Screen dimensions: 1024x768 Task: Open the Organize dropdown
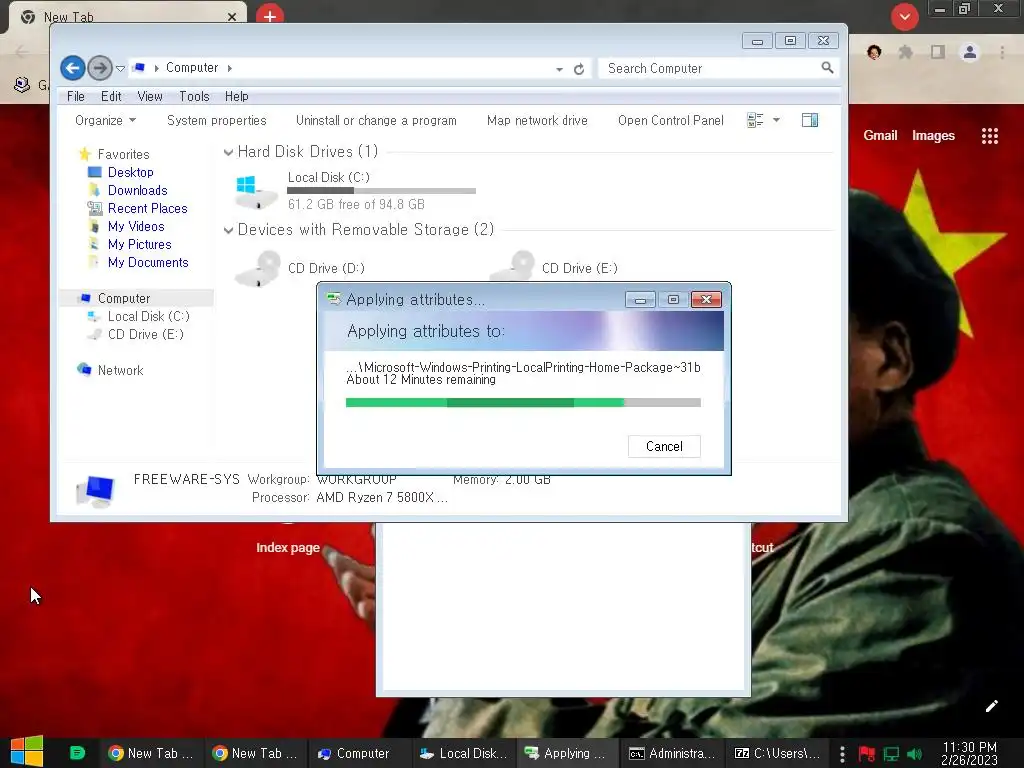click(105, 120)
